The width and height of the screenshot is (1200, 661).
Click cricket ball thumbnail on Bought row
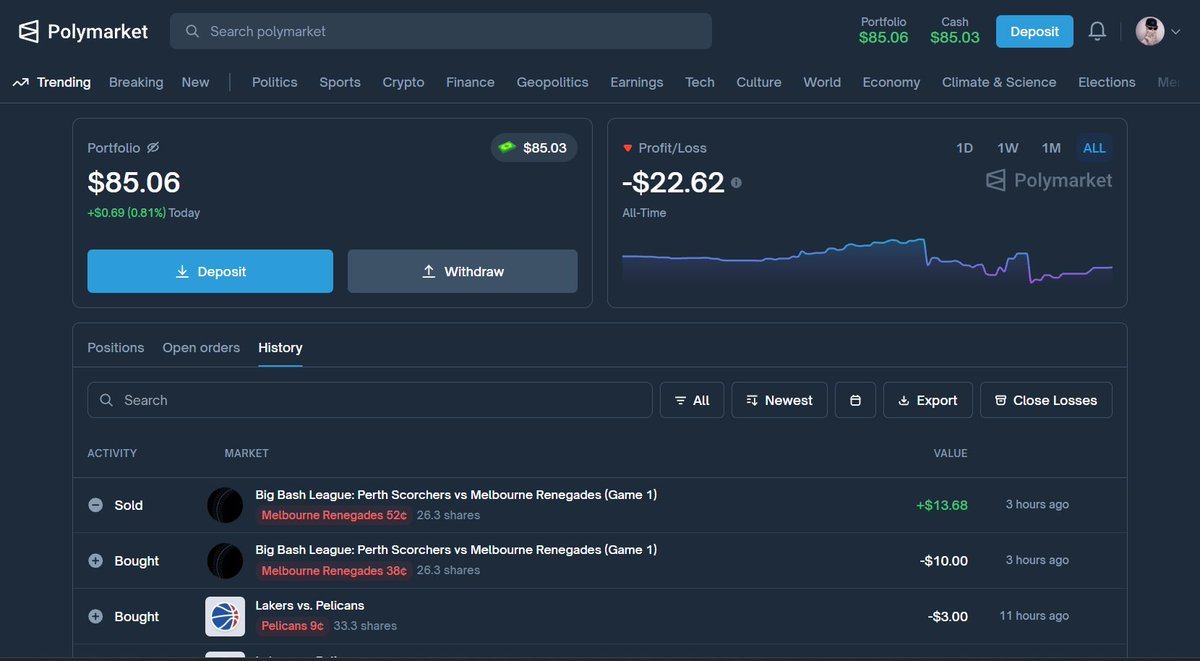(225, 561)
